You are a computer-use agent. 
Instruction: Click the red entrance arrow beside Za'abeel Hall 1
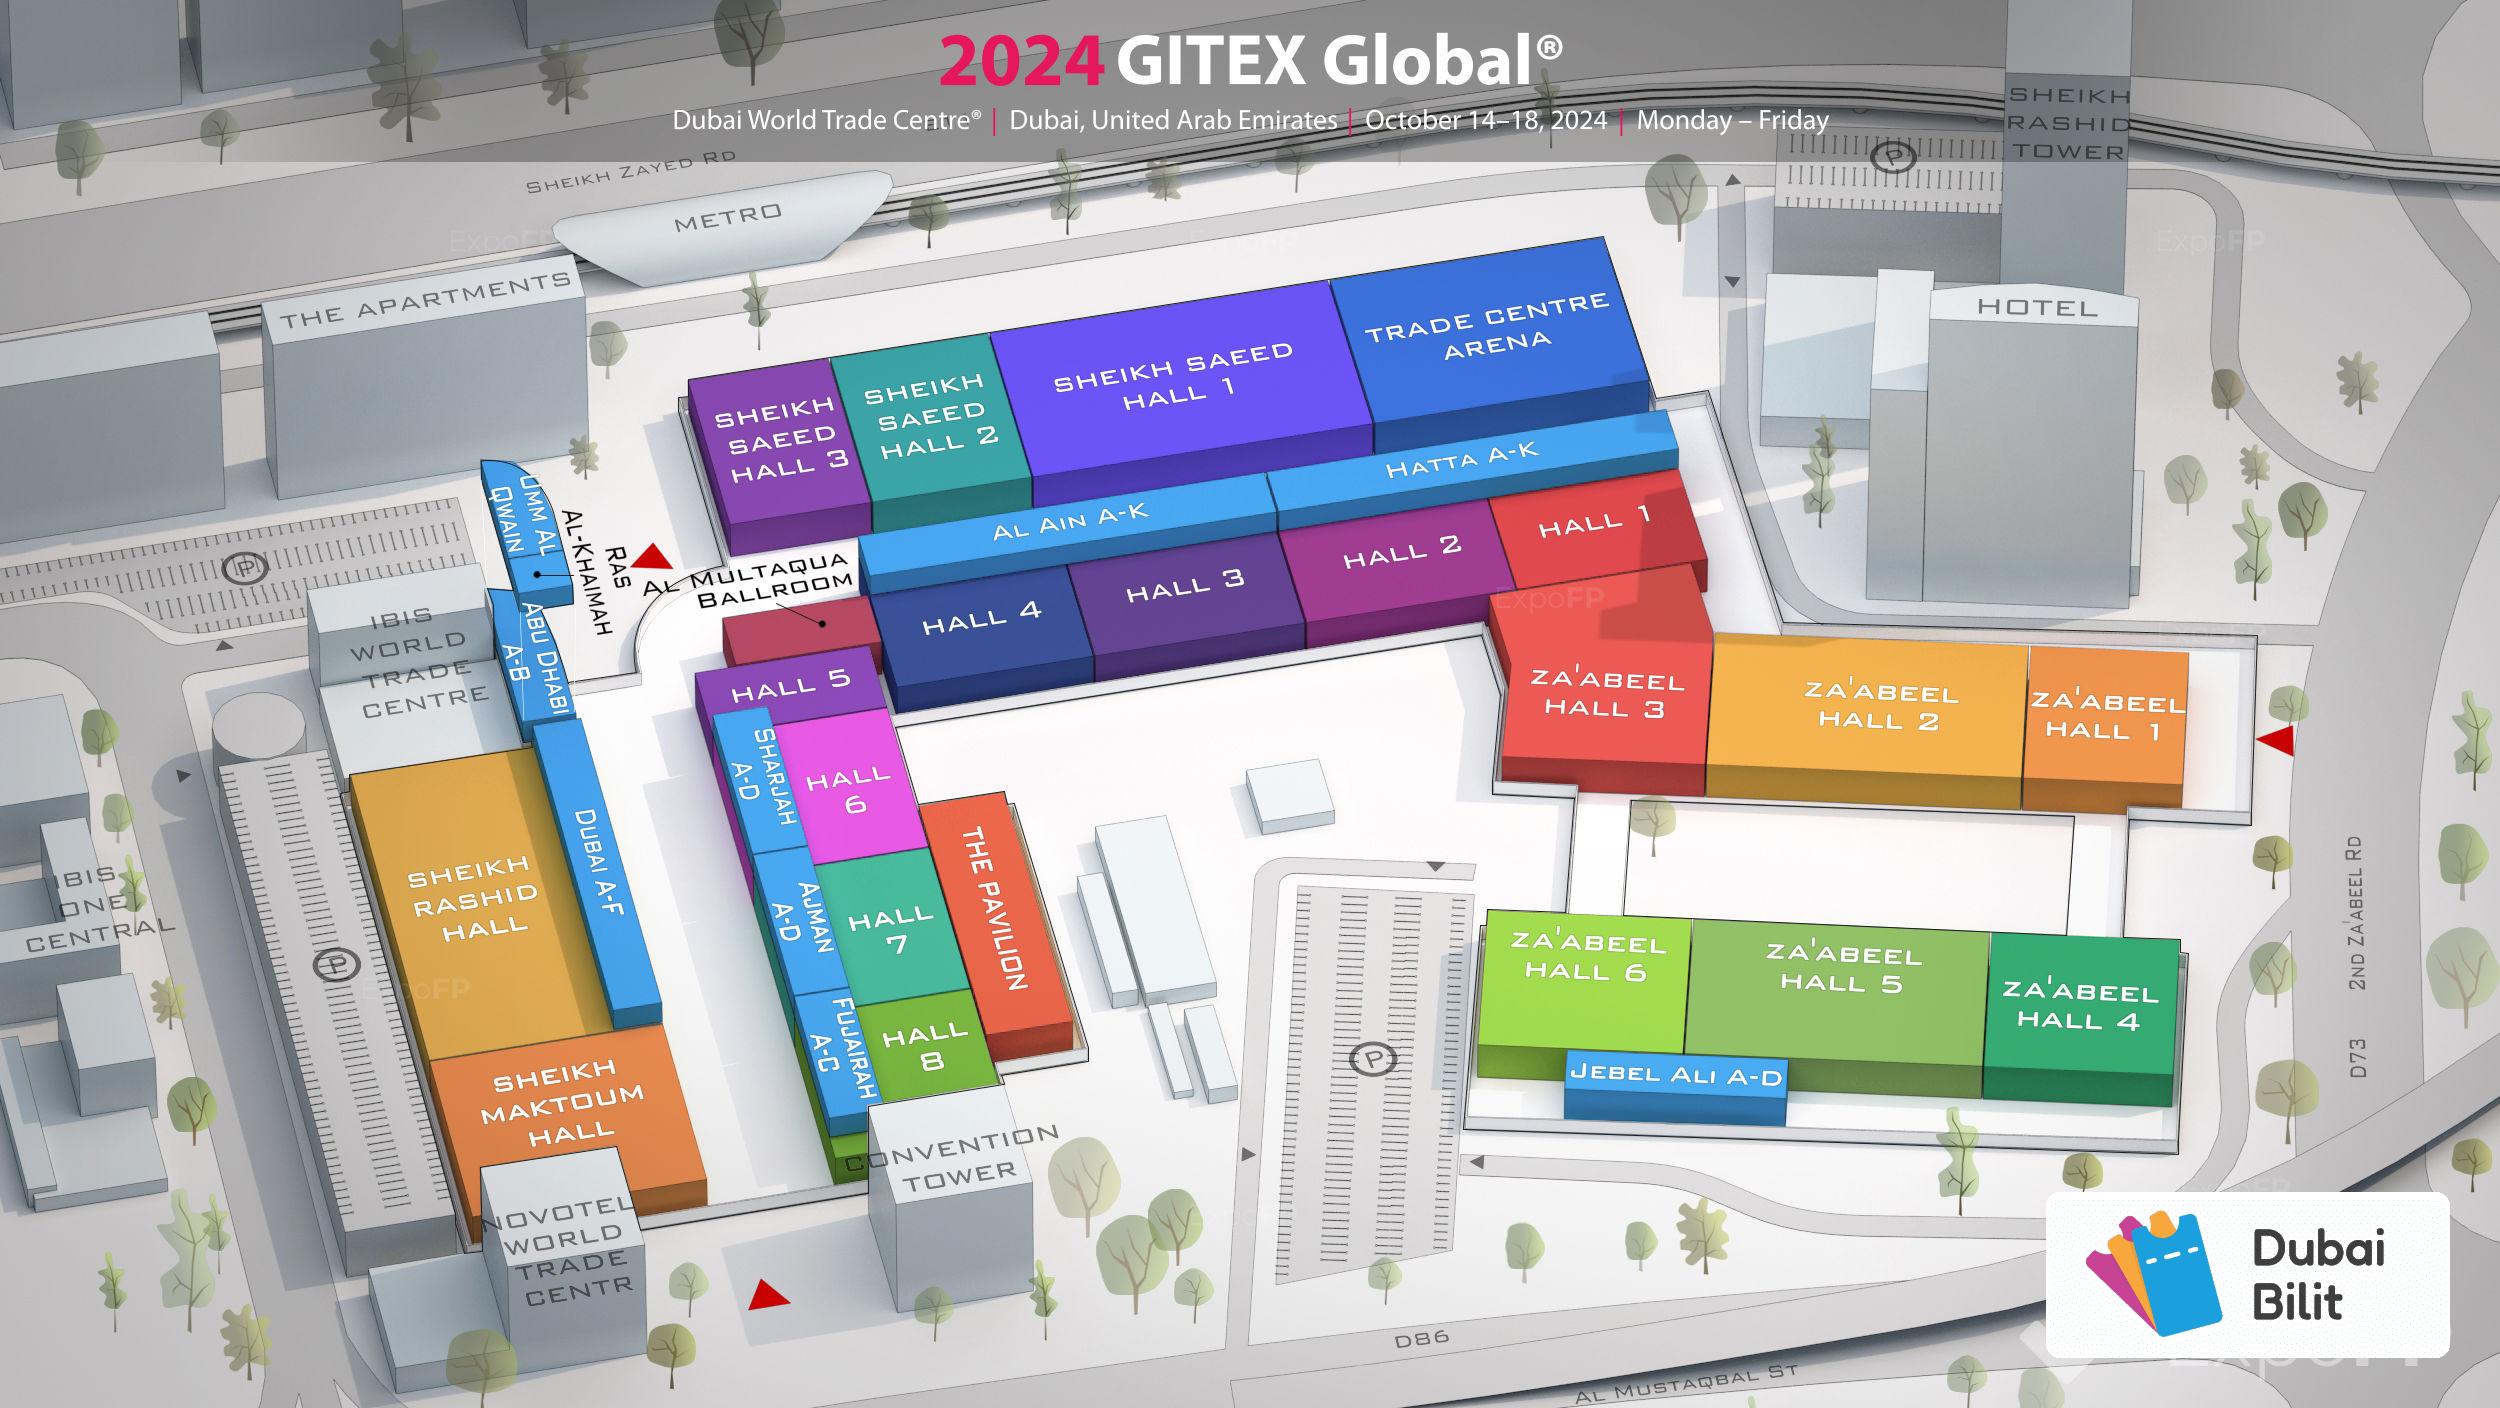pyautogui.click(x=2277, y=740)
